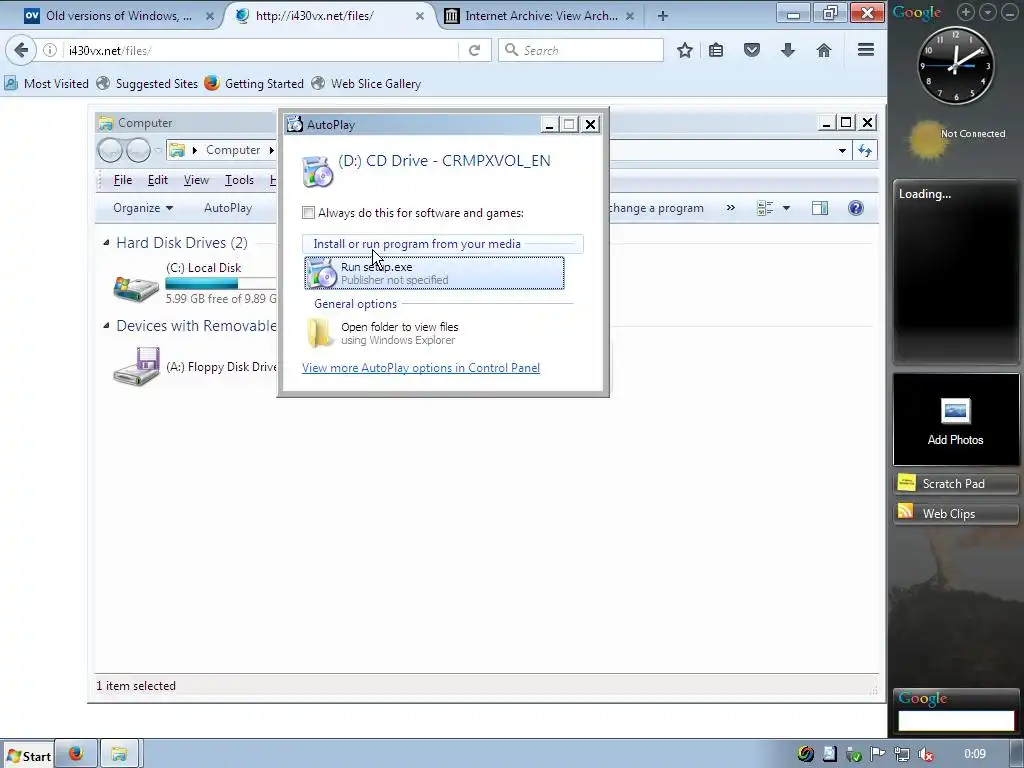Enable Always do this for software checkbox
The height and width of the screenshot is (768, 1024).
(308, 213)
